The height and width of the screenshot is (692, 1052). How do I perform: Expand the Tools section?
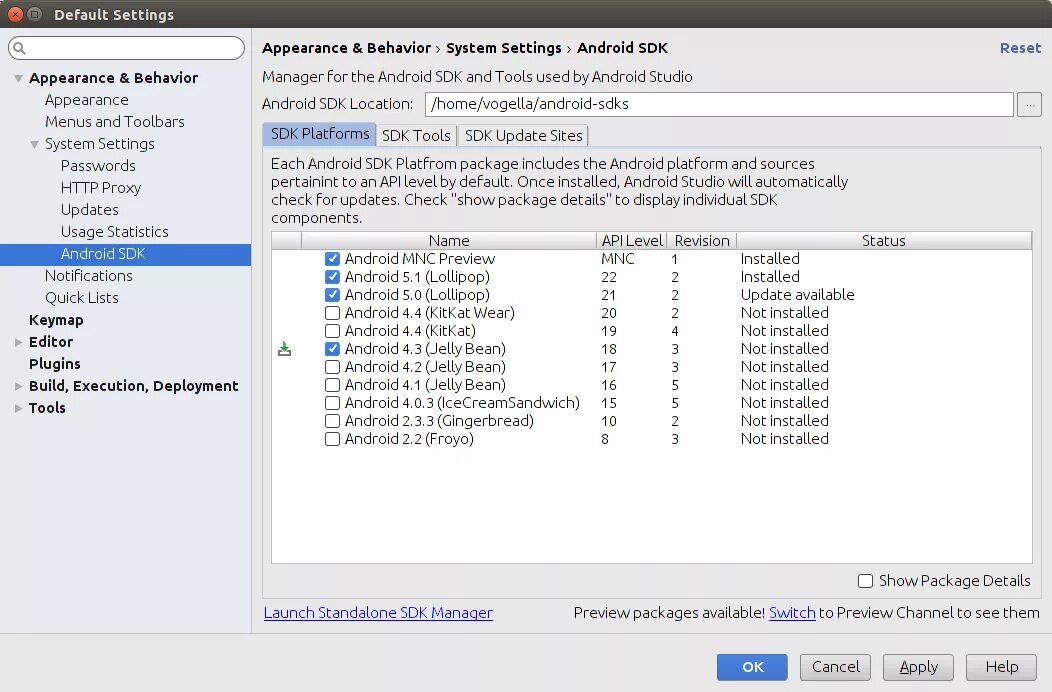point(18,408)
